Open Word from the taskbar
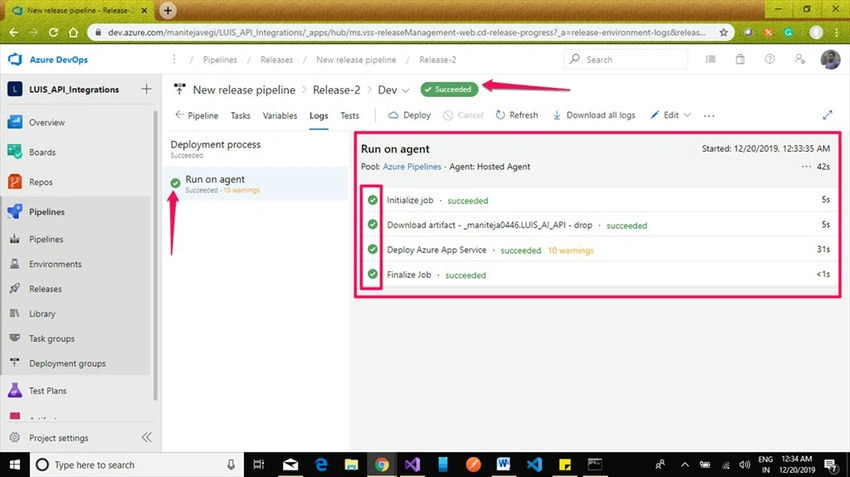Viewport: 850px width, 477px height. 504,465
